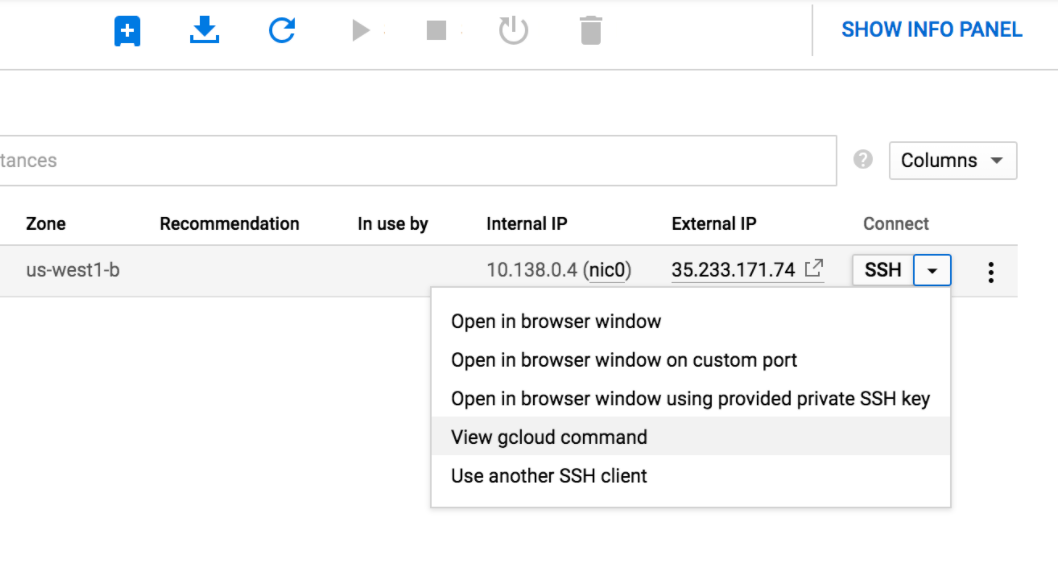Choose browser window using provided private SSH key
Screen dimensions: 1058x562
690,399
